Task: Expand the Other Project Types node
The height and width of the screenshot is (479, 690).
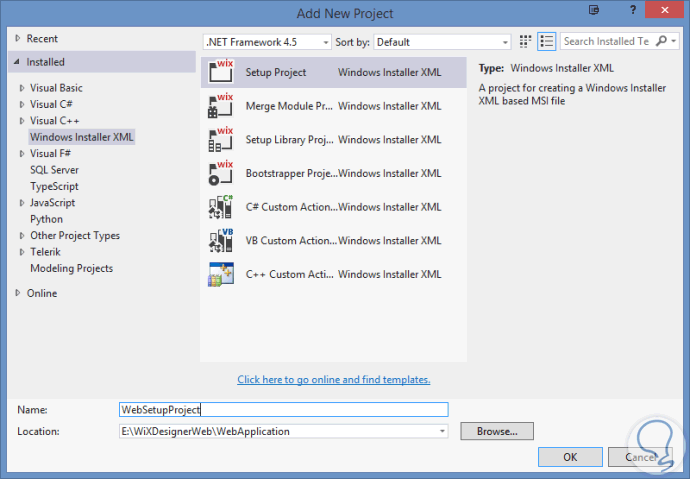Action: click(22, 236)
